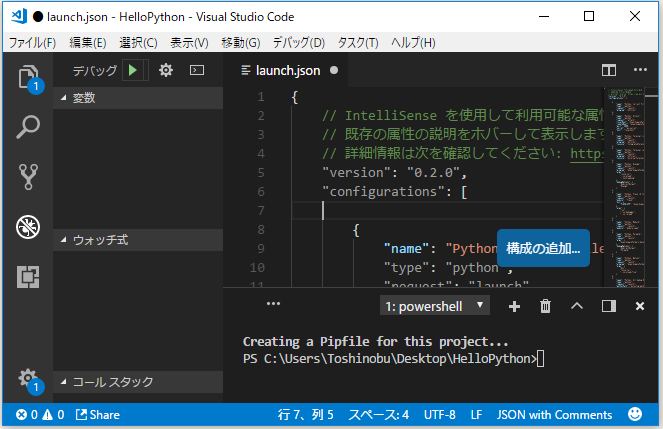Open editor more actions ellipsis

pyautogui.click(x=640, y=70)
